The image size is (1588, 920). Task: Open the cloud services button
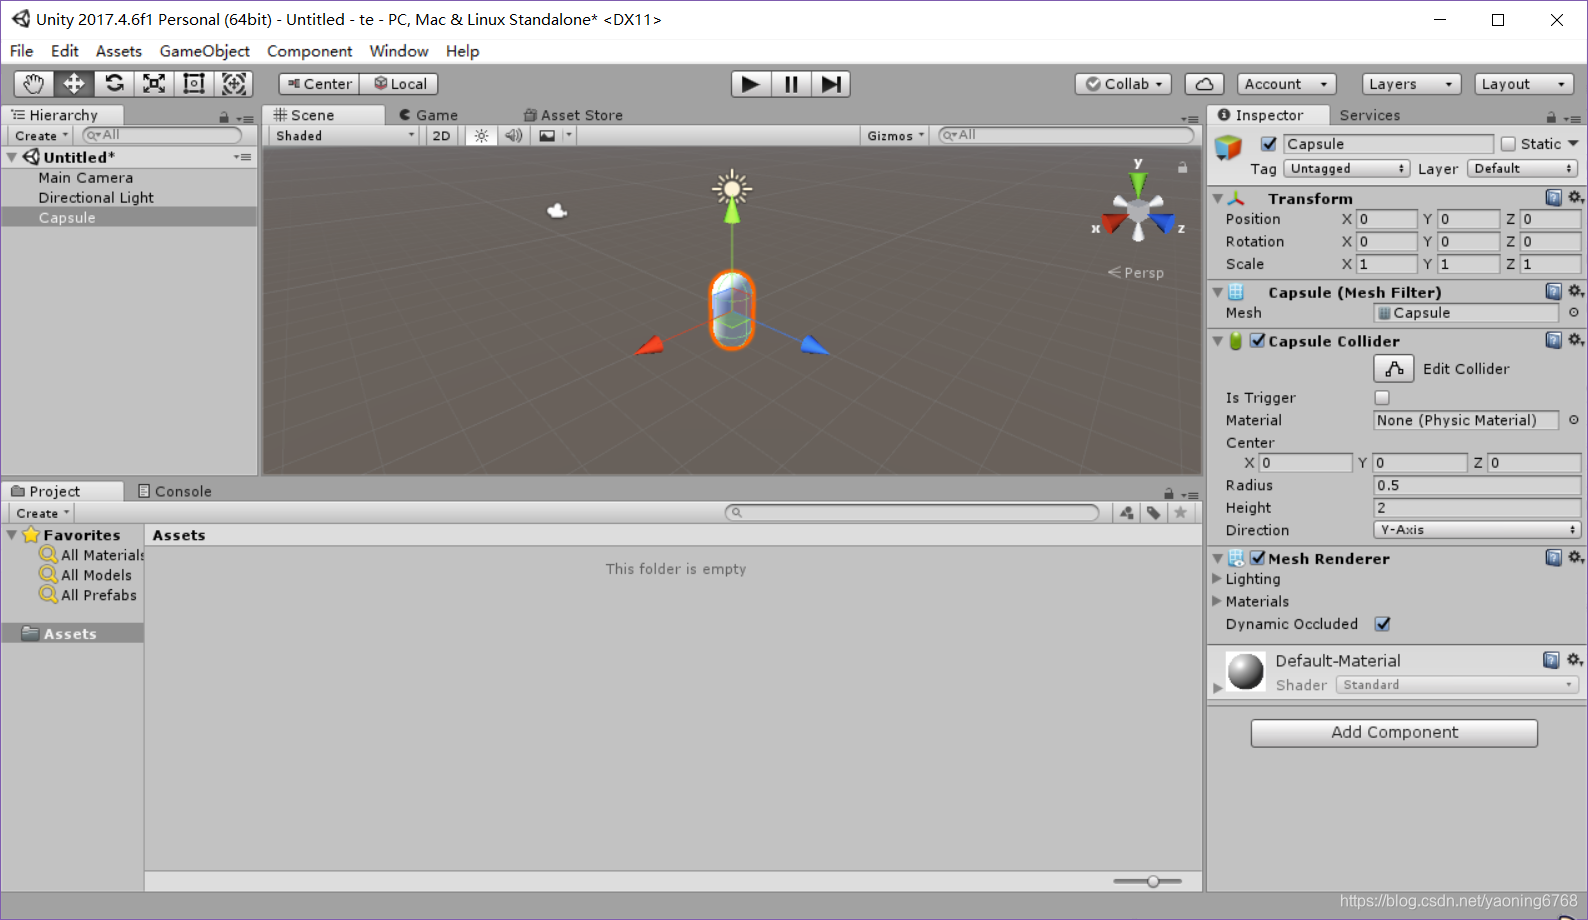coord(1205,84)
